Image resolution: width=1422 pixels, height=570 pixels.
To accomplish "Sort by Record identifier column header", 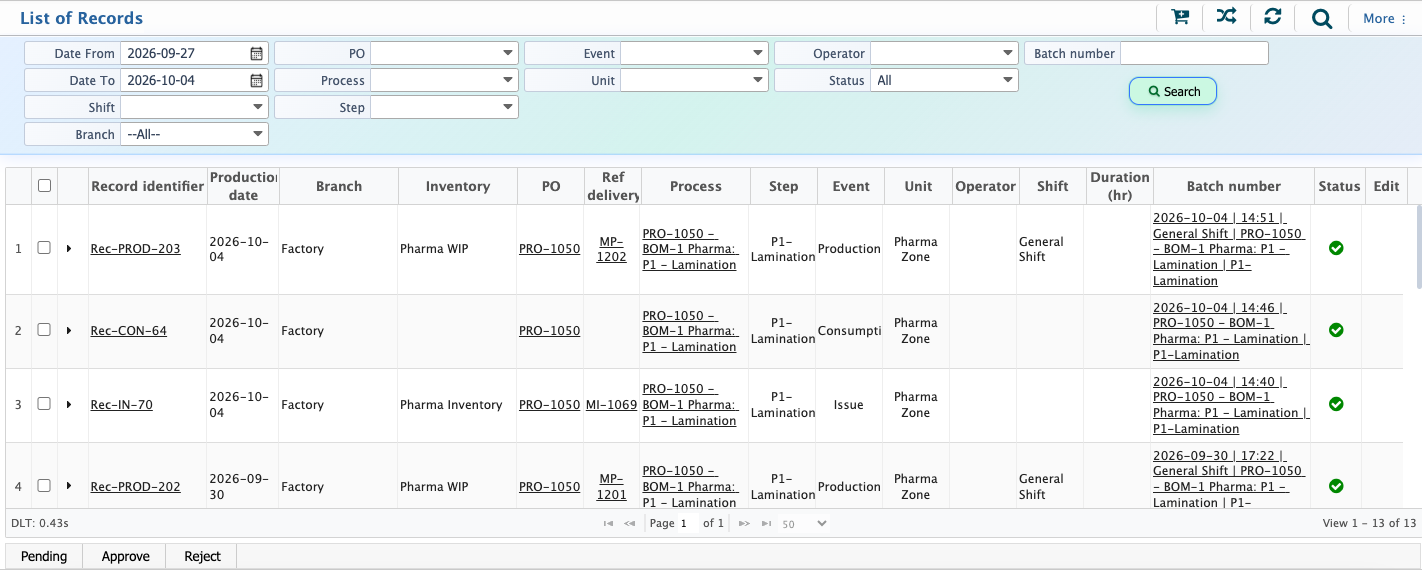I will click(147, 186).
